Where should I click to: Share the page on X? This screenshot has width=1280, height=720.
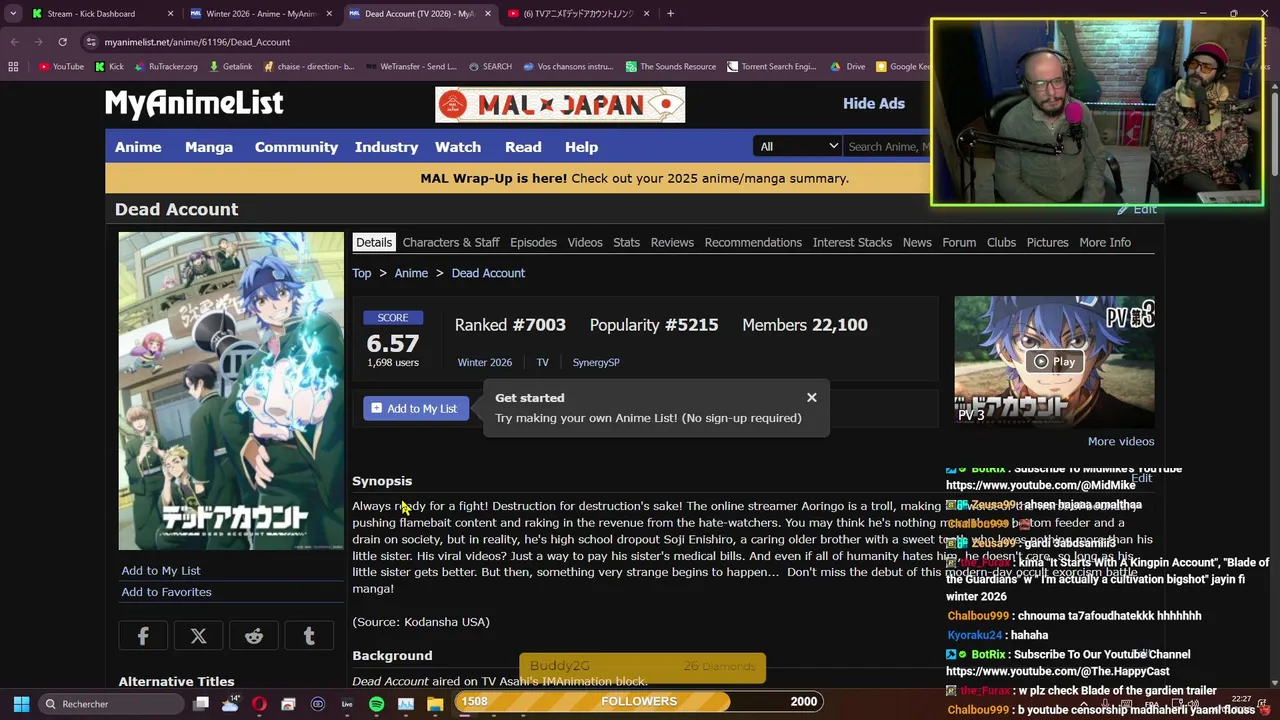198,636
